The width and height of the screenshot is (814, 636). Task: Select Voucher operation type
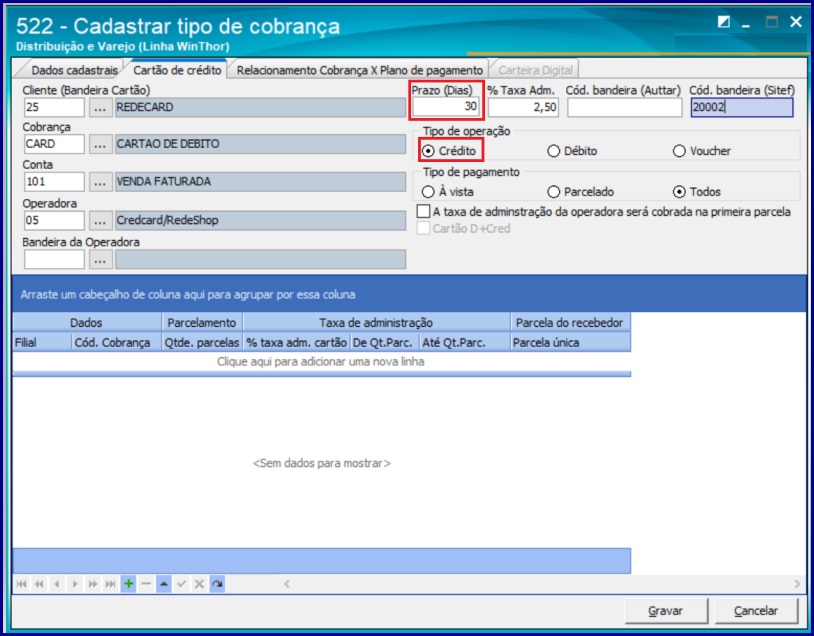(x=702, y=151)
